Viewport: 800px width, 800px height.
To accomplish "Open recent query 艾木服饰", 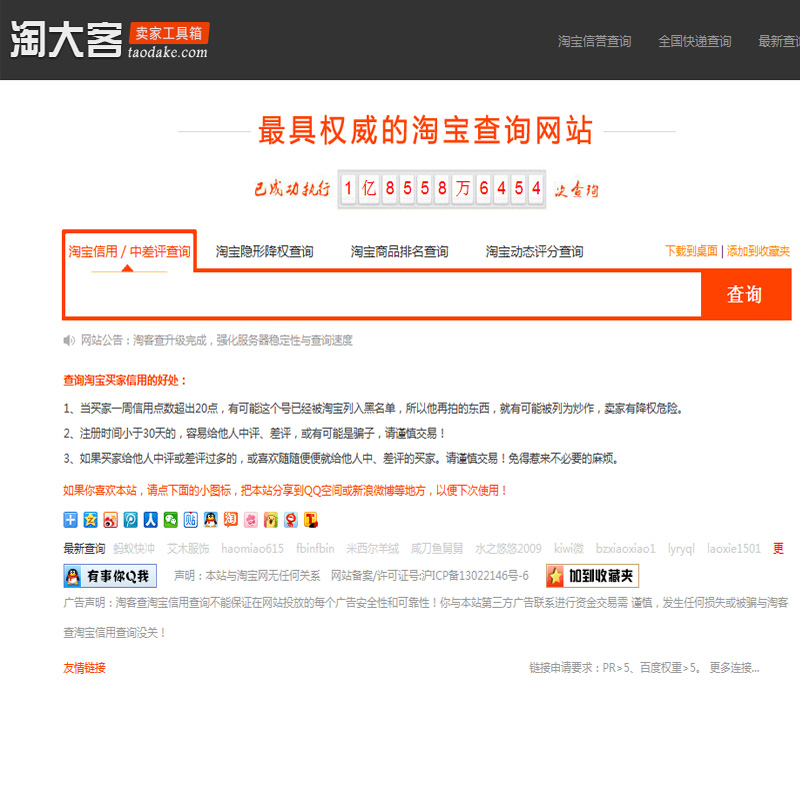I will [x=188, y=548].
